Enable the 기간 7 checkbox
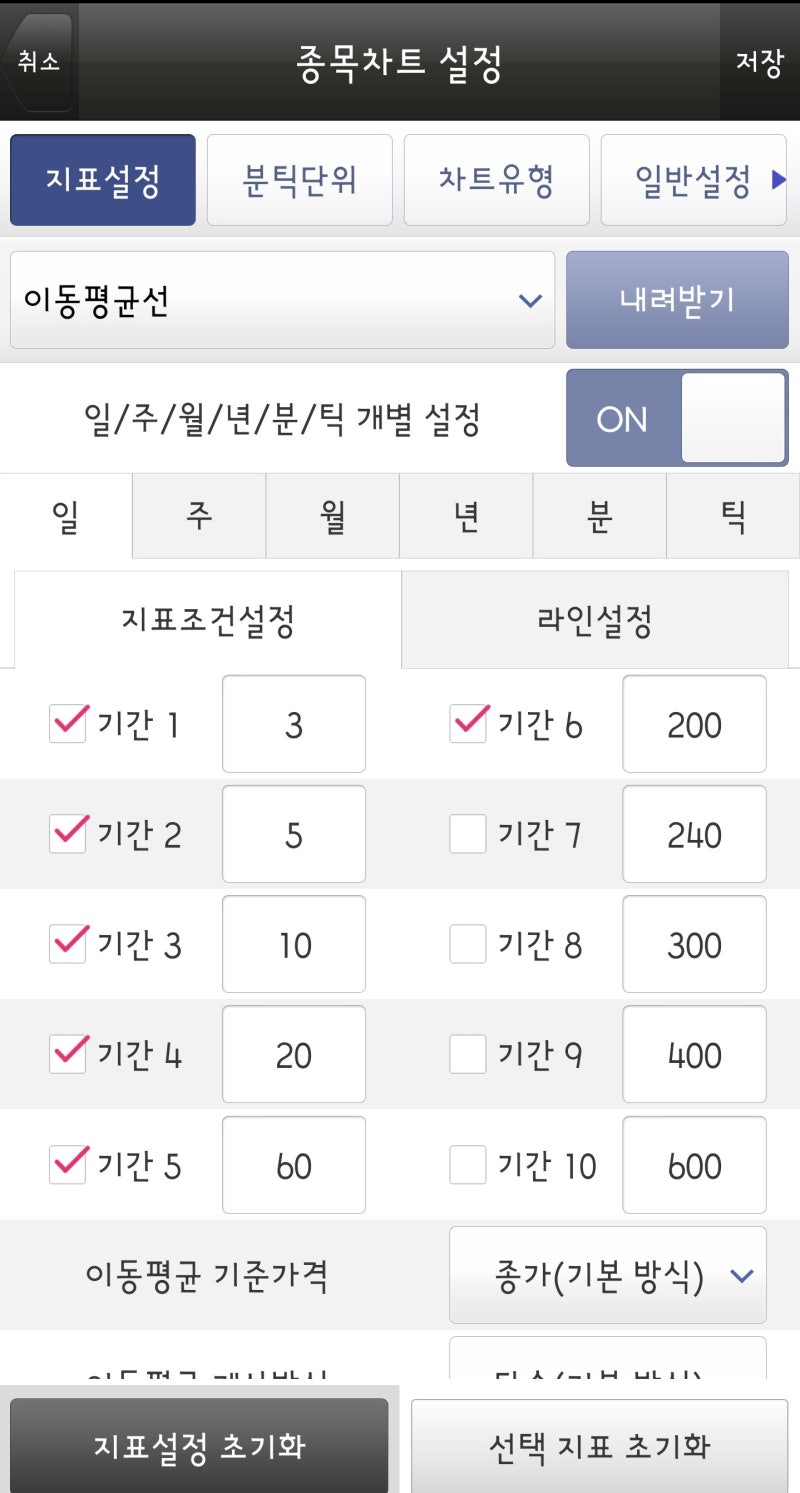 [466, 834]
